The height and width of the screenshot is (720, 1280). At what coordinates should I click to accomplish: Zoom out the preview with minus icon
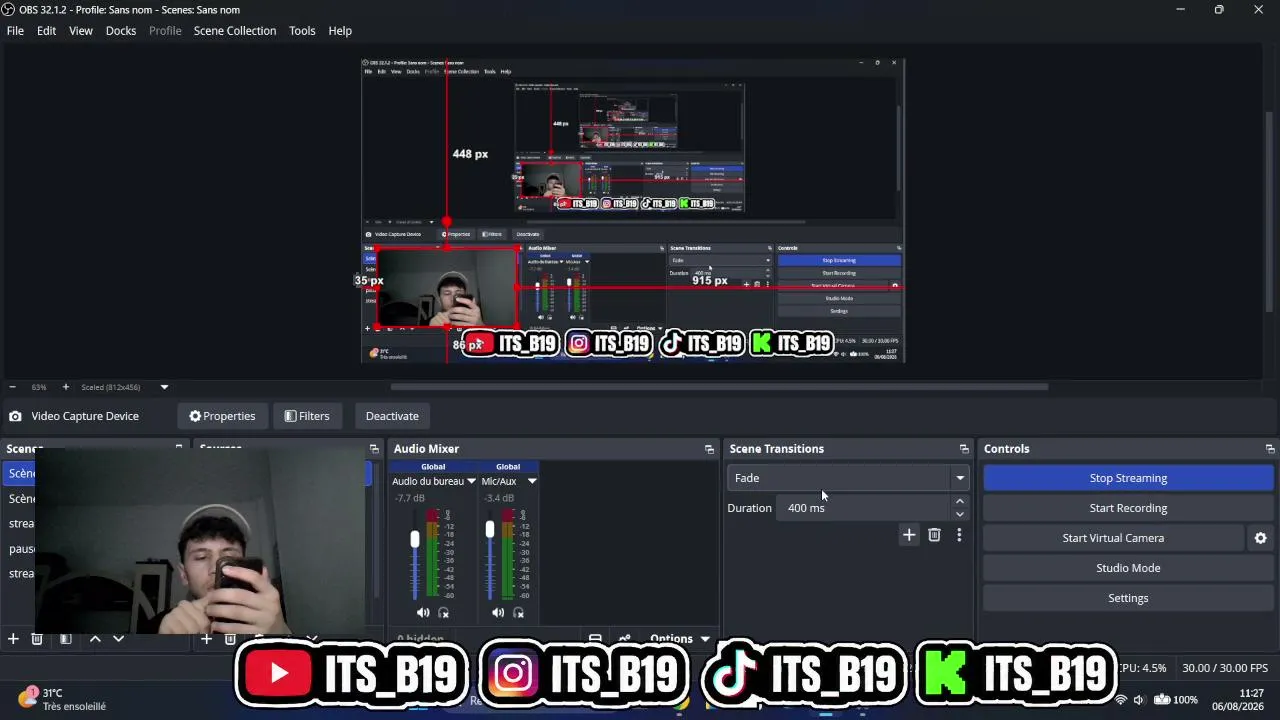(12, 387)
